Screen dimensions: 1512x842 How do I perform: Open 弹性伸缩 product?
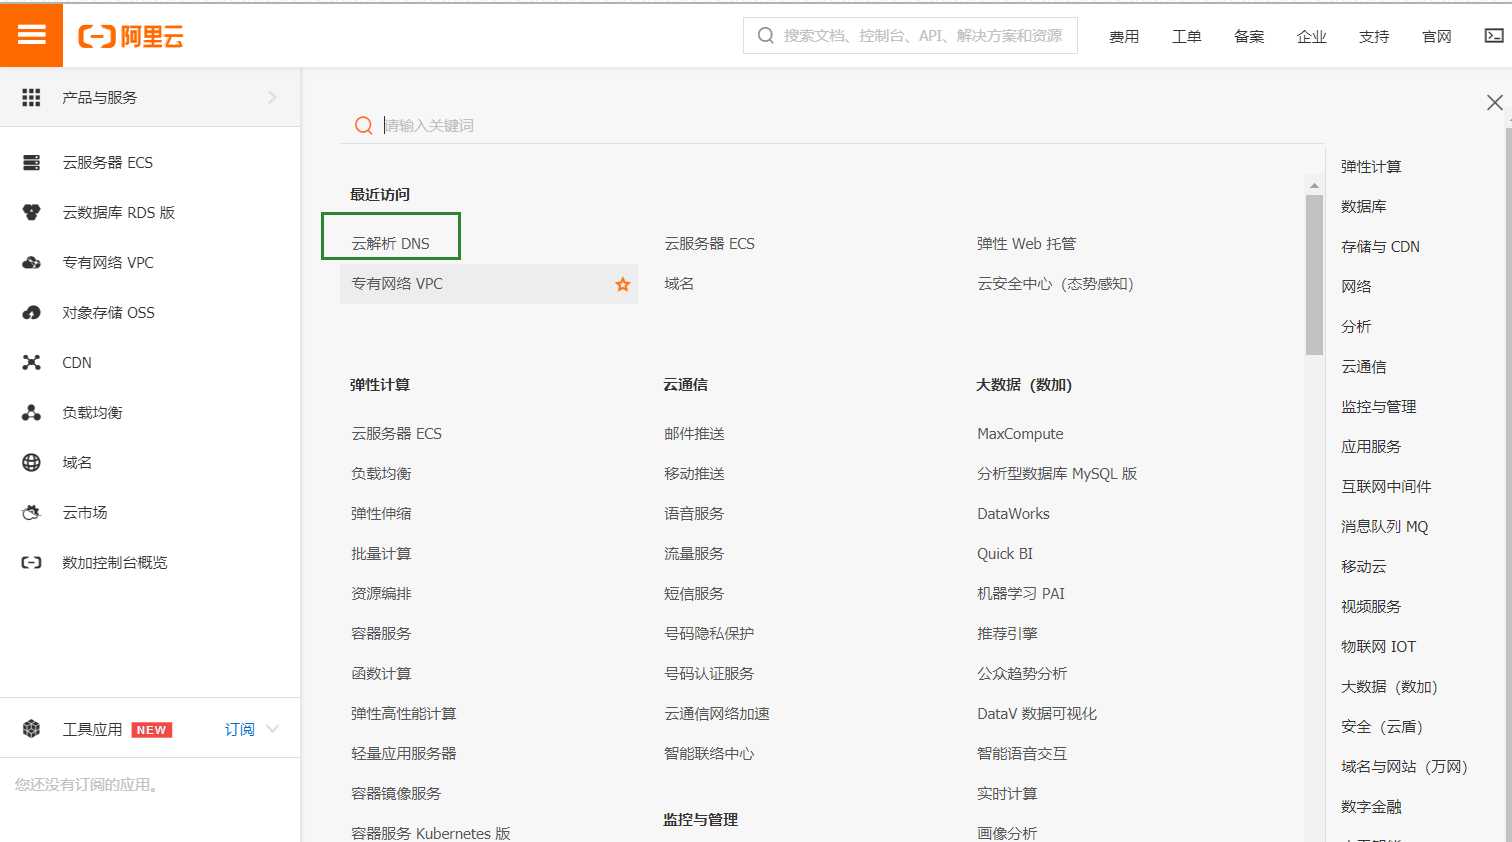point(381,513)
